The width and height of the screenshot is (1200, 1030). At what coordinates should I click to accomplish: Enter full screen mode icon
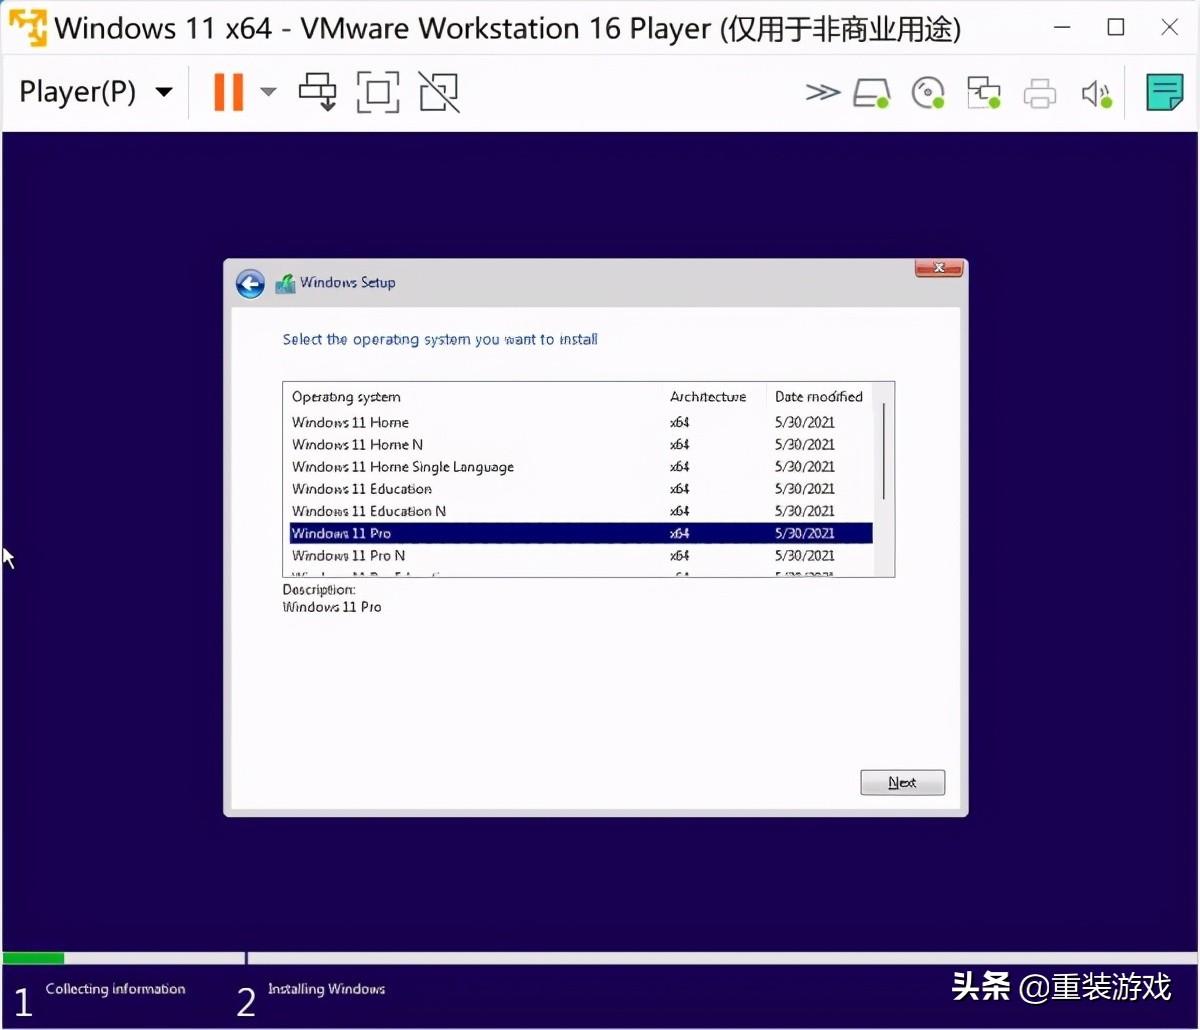378,93
